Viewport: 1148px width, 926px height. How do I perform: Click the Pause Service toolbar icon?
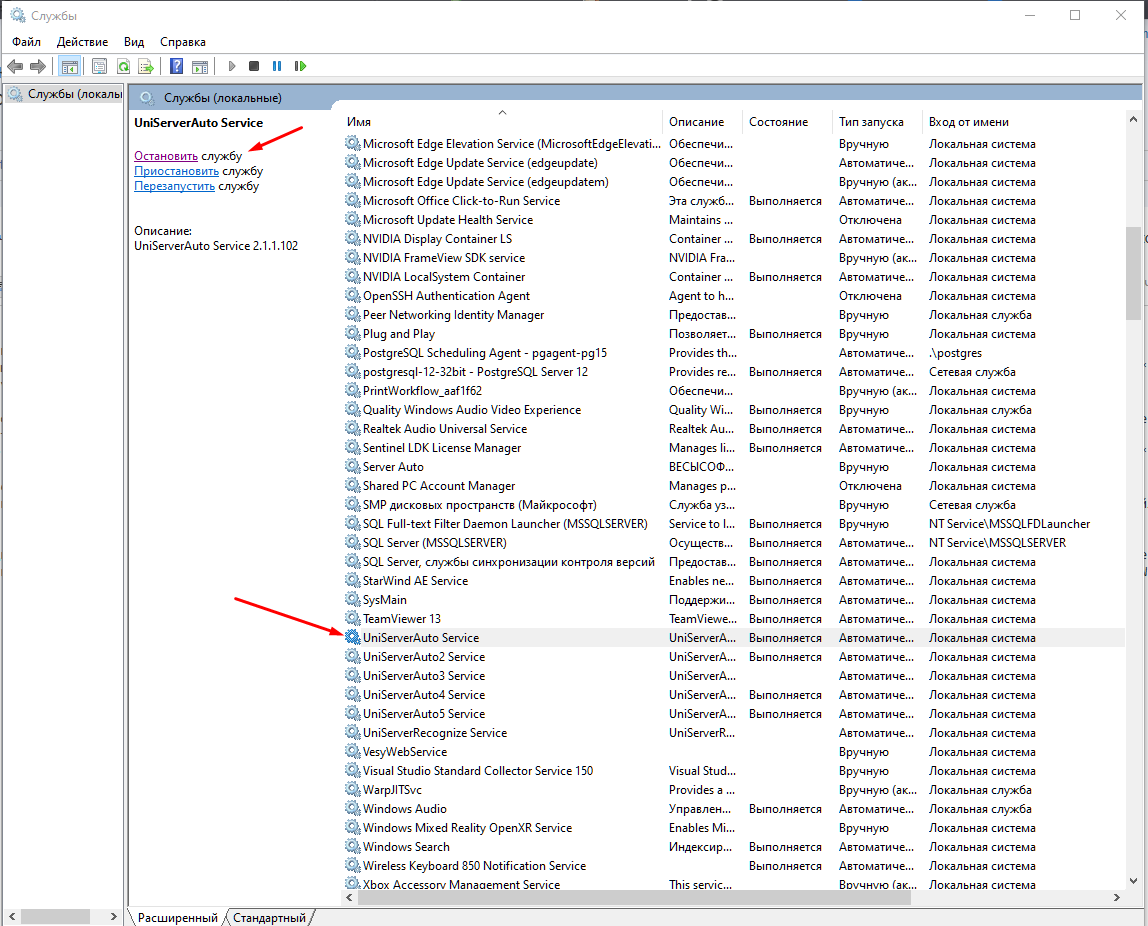277,66
